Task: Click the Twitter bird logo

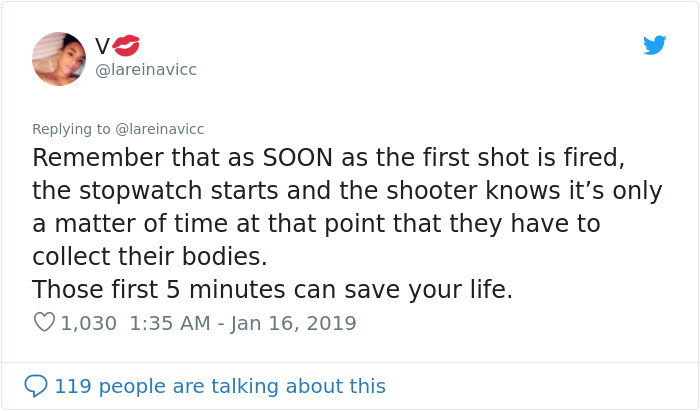Action: tap(654, 45)
